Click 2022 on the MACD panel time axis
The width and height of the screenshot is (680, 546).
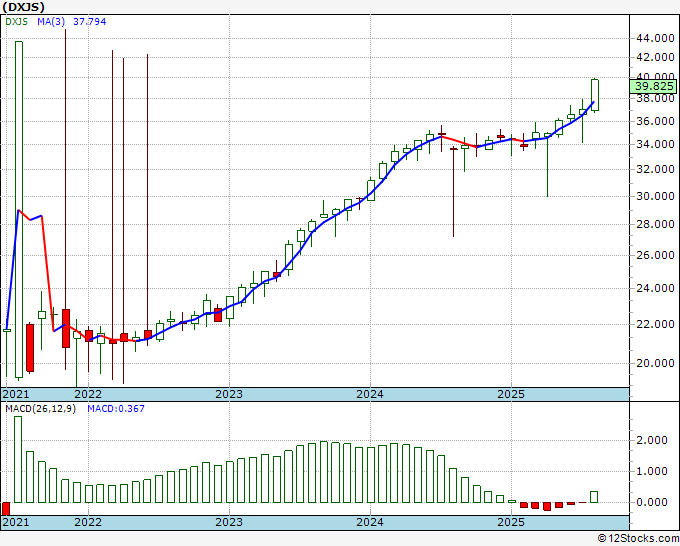click(88, 522)
